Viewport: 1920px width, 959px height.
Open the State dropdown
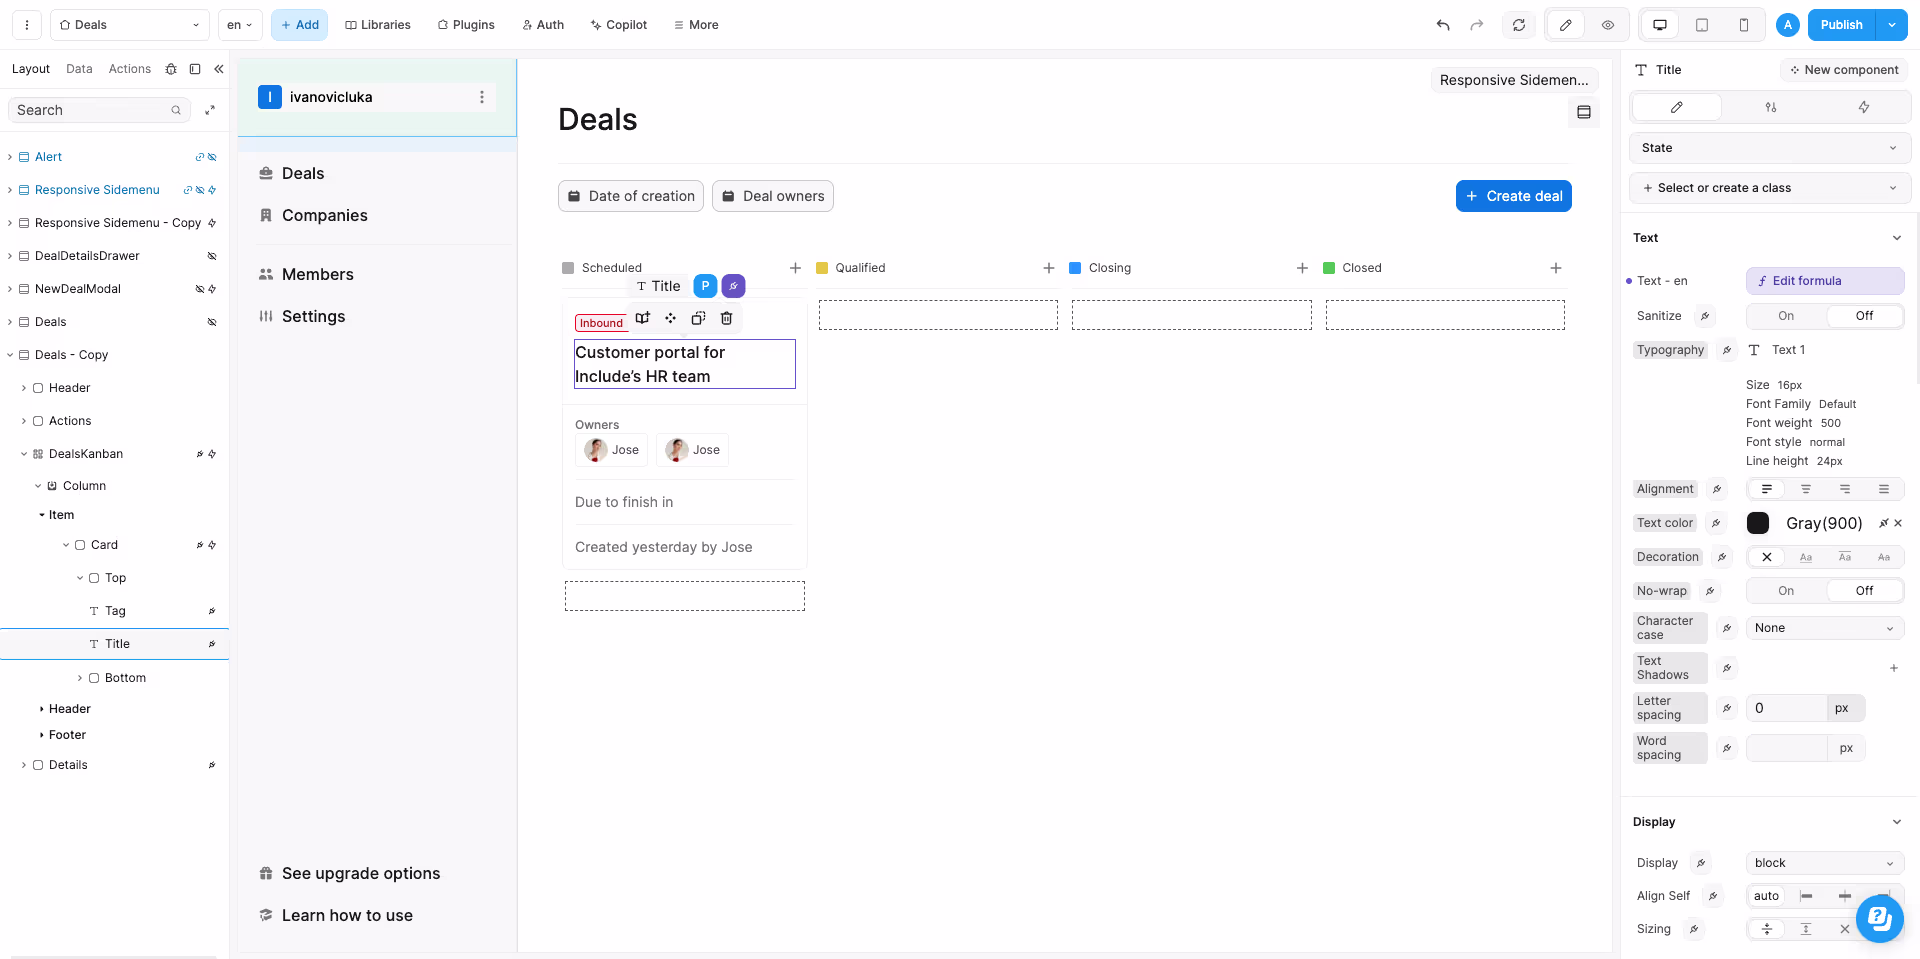1769,148
